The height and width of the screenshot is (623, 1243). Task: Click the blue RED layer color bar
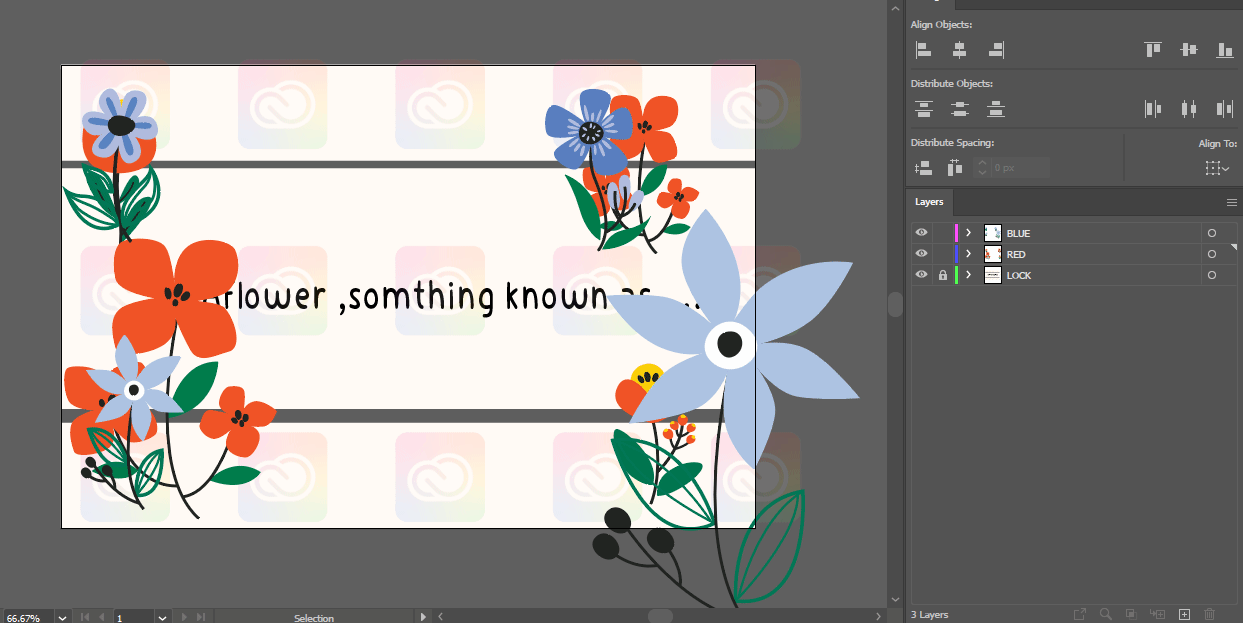(956, 254)
